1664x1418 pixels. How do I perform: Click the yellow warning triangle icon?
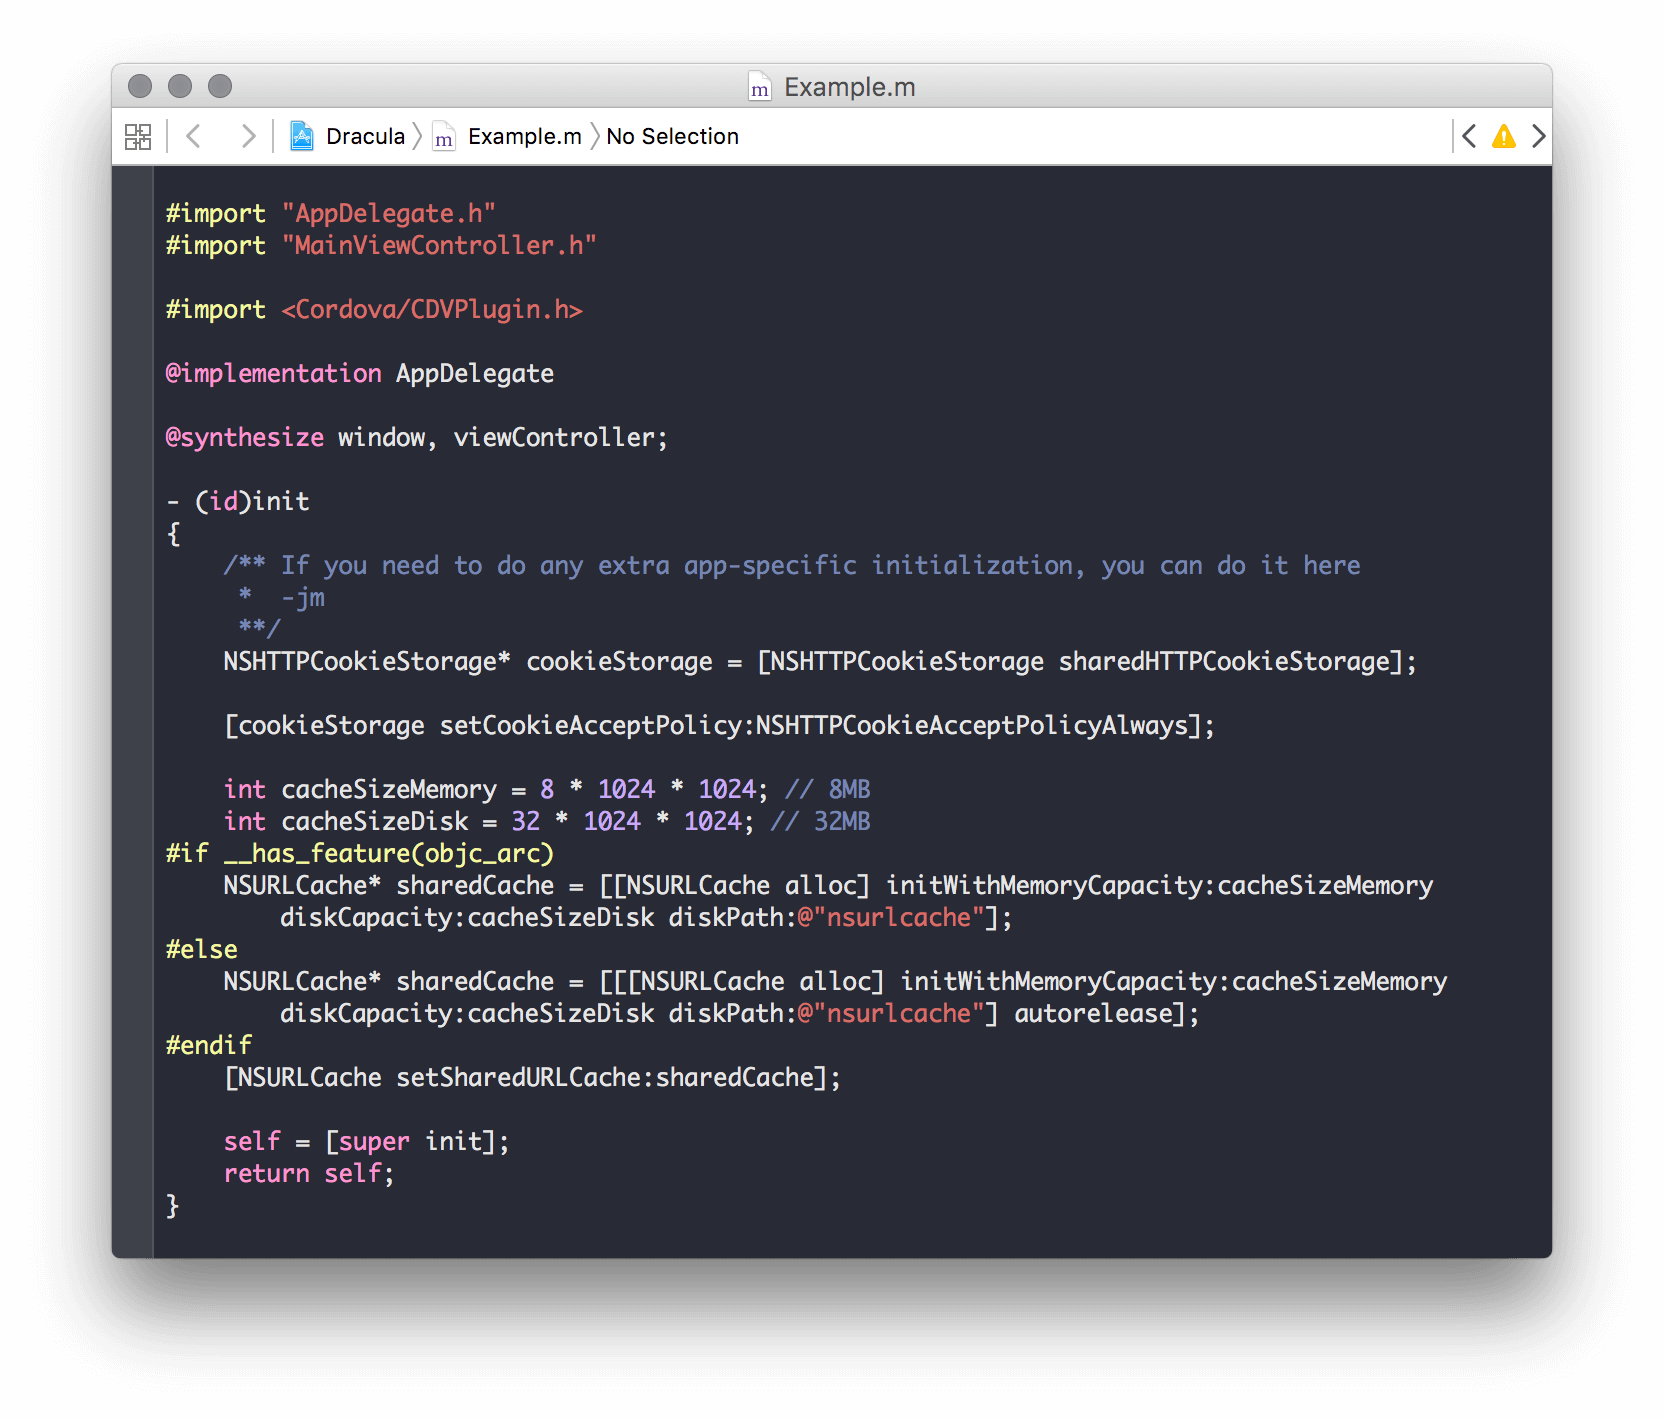click(1504, 136)
